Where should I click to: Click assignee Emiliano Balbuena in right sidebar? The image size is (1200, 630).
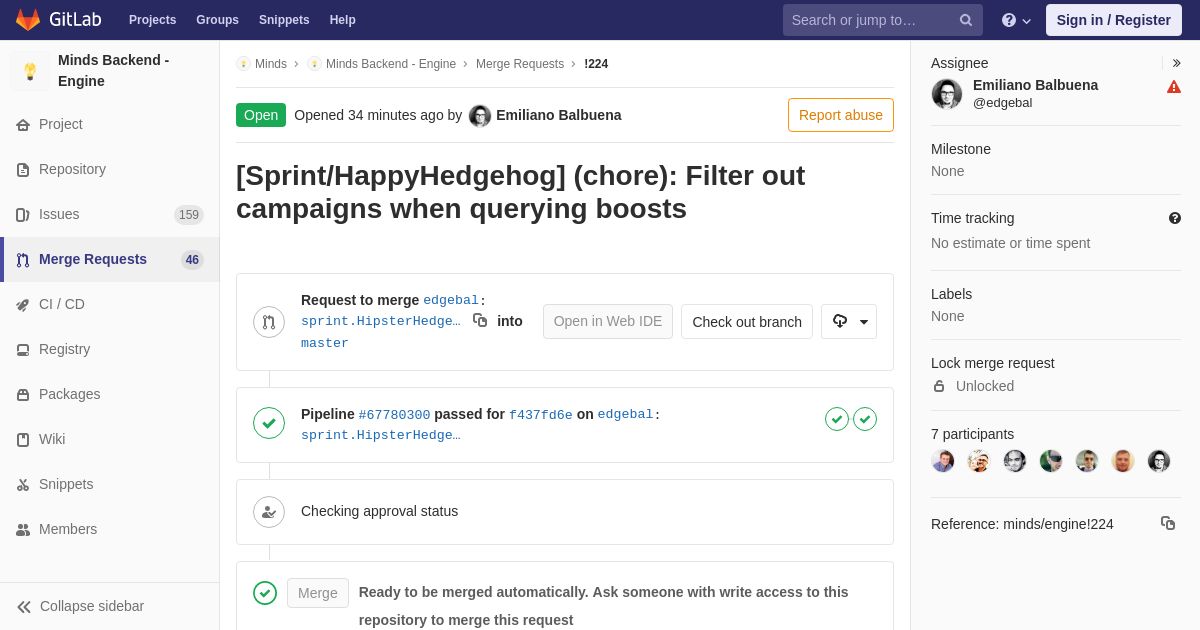coord(1035,85)
